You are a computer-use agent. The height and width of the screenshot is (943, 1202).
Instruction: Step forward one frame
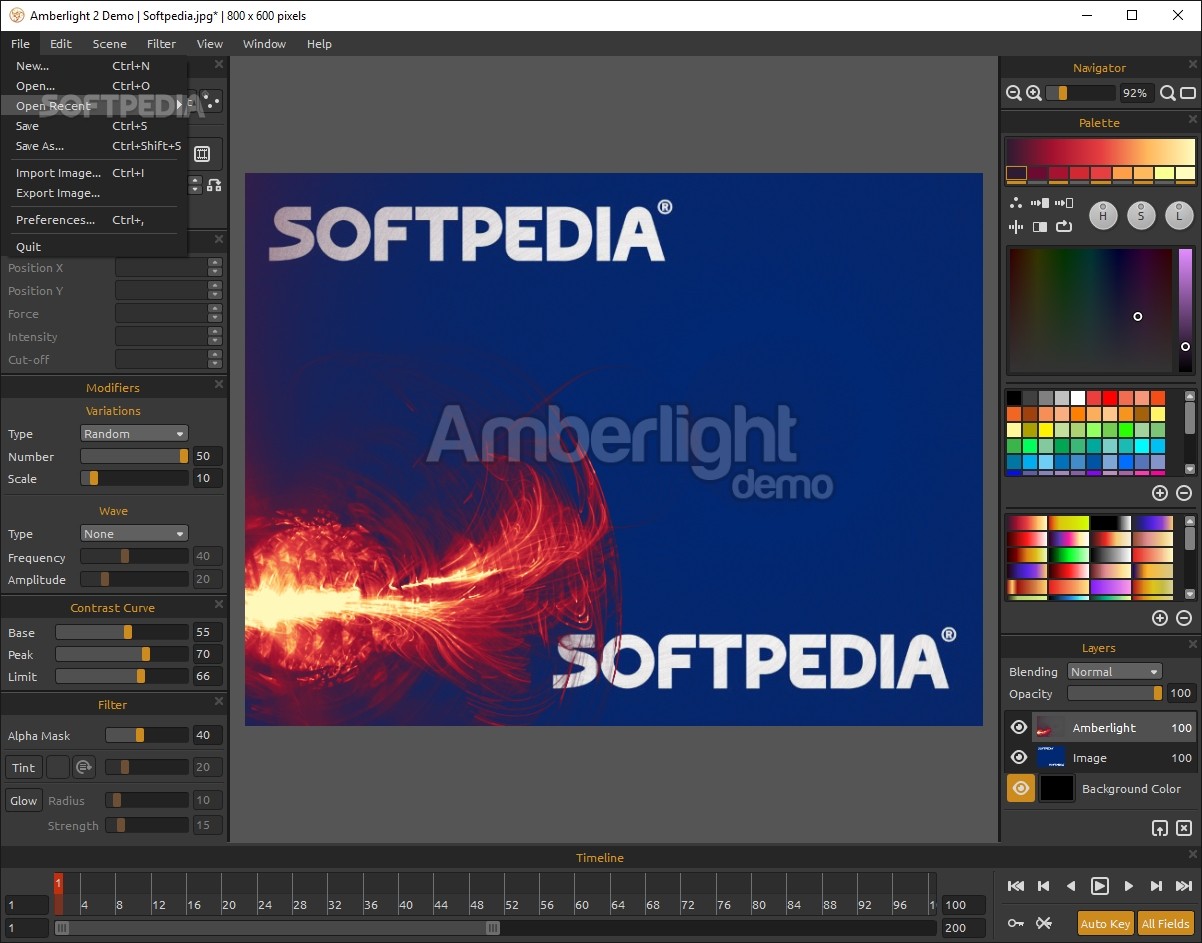1128,886
